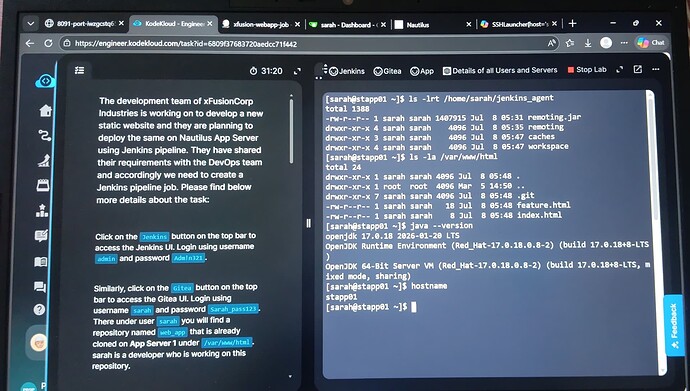
Task: Click the help question mark sidebar icon
Action: [x=39, y=310]
